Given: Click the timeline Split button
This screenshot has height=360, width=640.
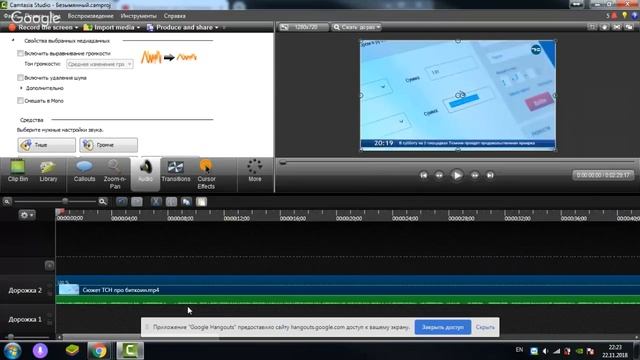Looking at the screenshot, I should pyautogui.click(x=171, y=202).
